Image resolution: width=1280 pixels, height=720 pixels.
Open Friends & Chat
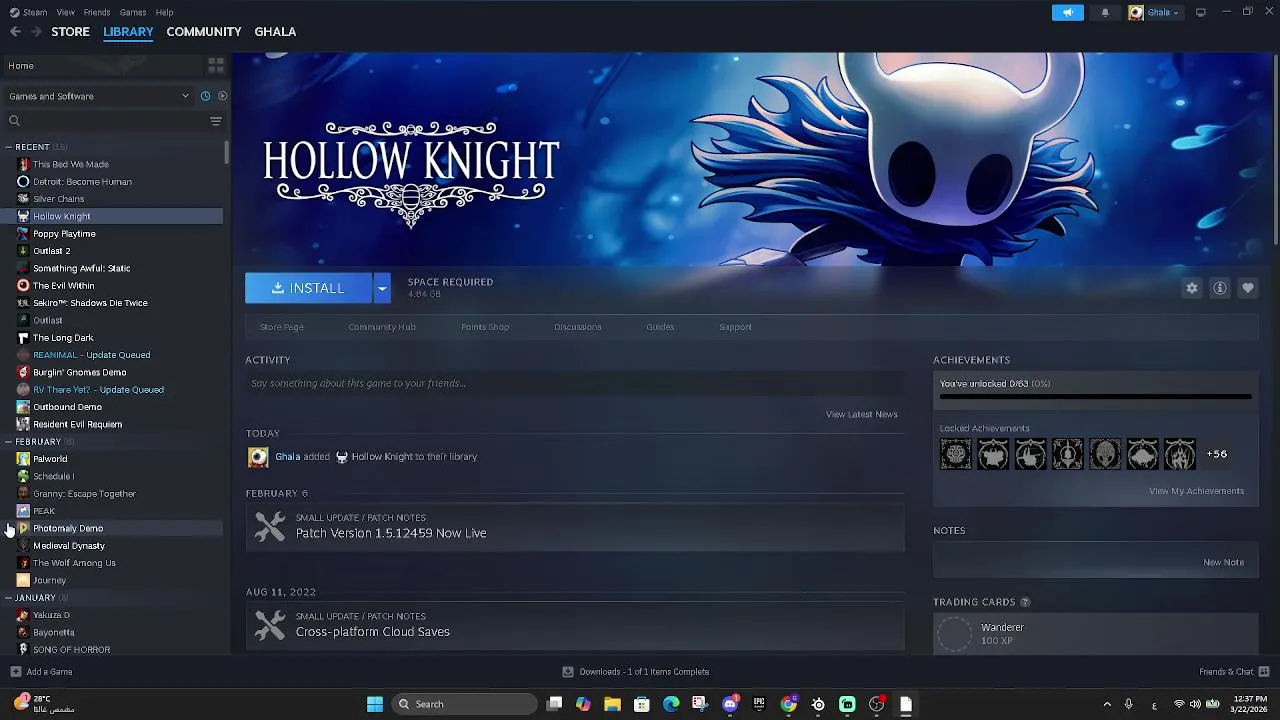[1233, 672]
